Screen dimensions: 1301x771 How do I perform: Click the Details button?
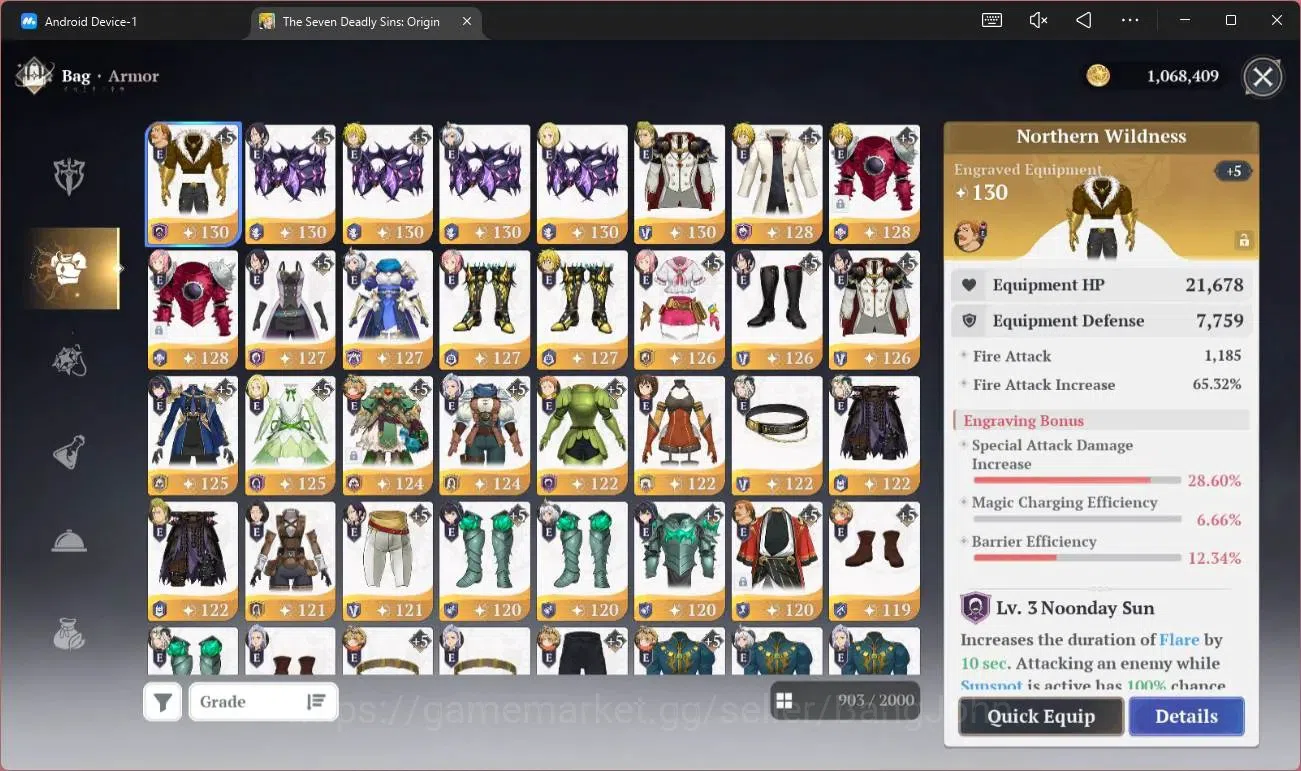(1186, 716)
